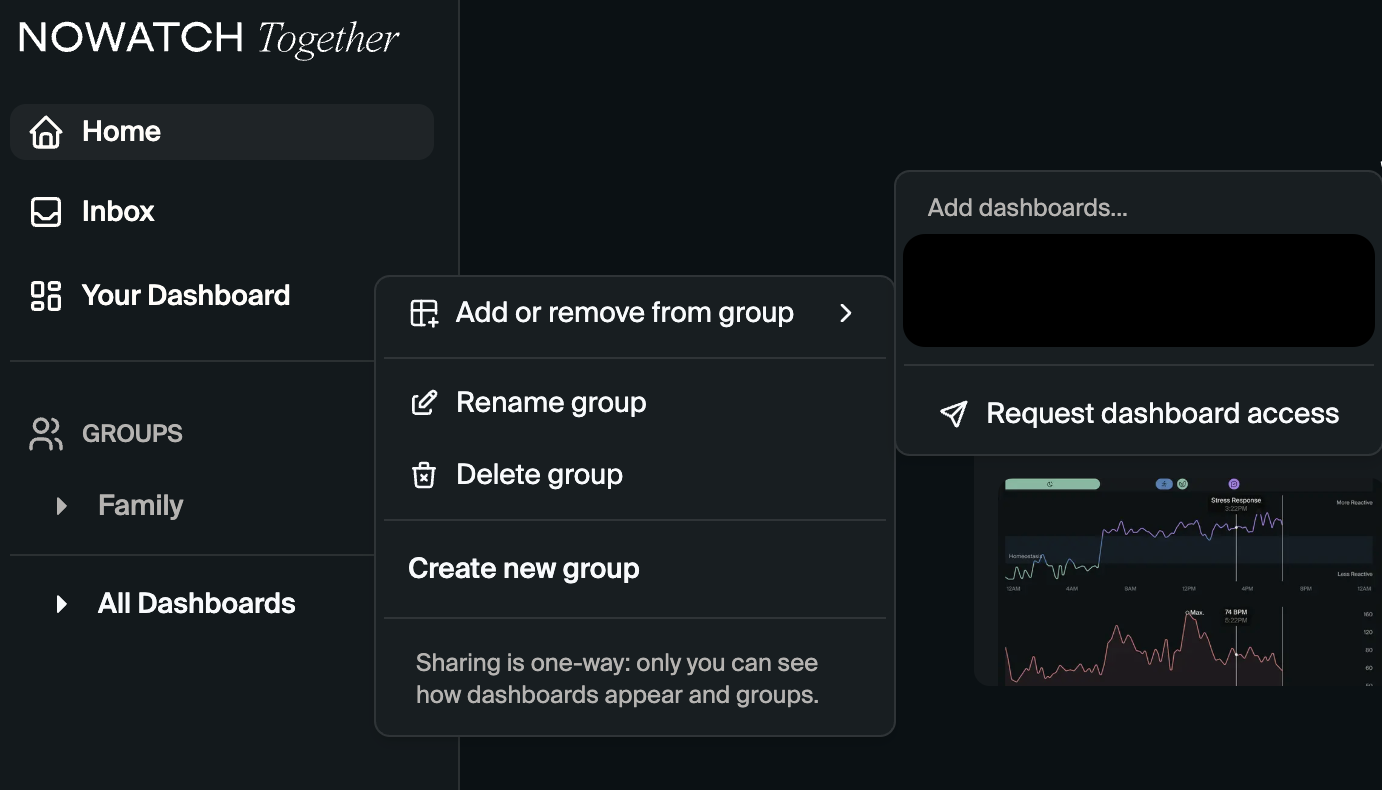
Task: Select Add or remove from group
Action: pos(635,313)
